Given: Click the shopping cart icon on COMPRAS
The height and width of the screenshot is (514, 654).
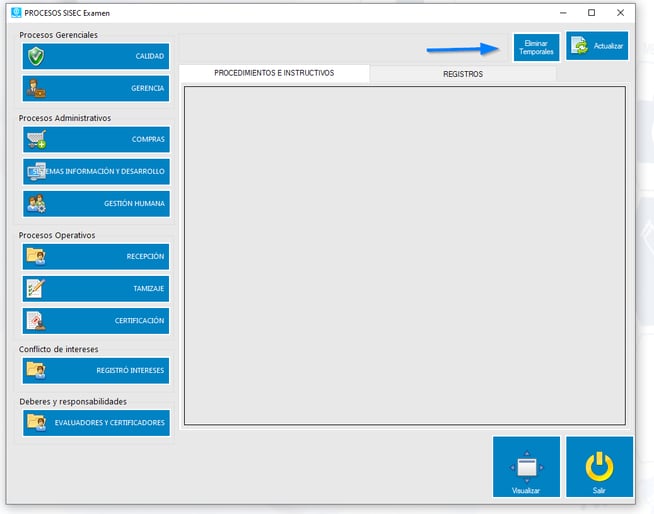Looking at the screenshot, I should [x=37, y=140].
